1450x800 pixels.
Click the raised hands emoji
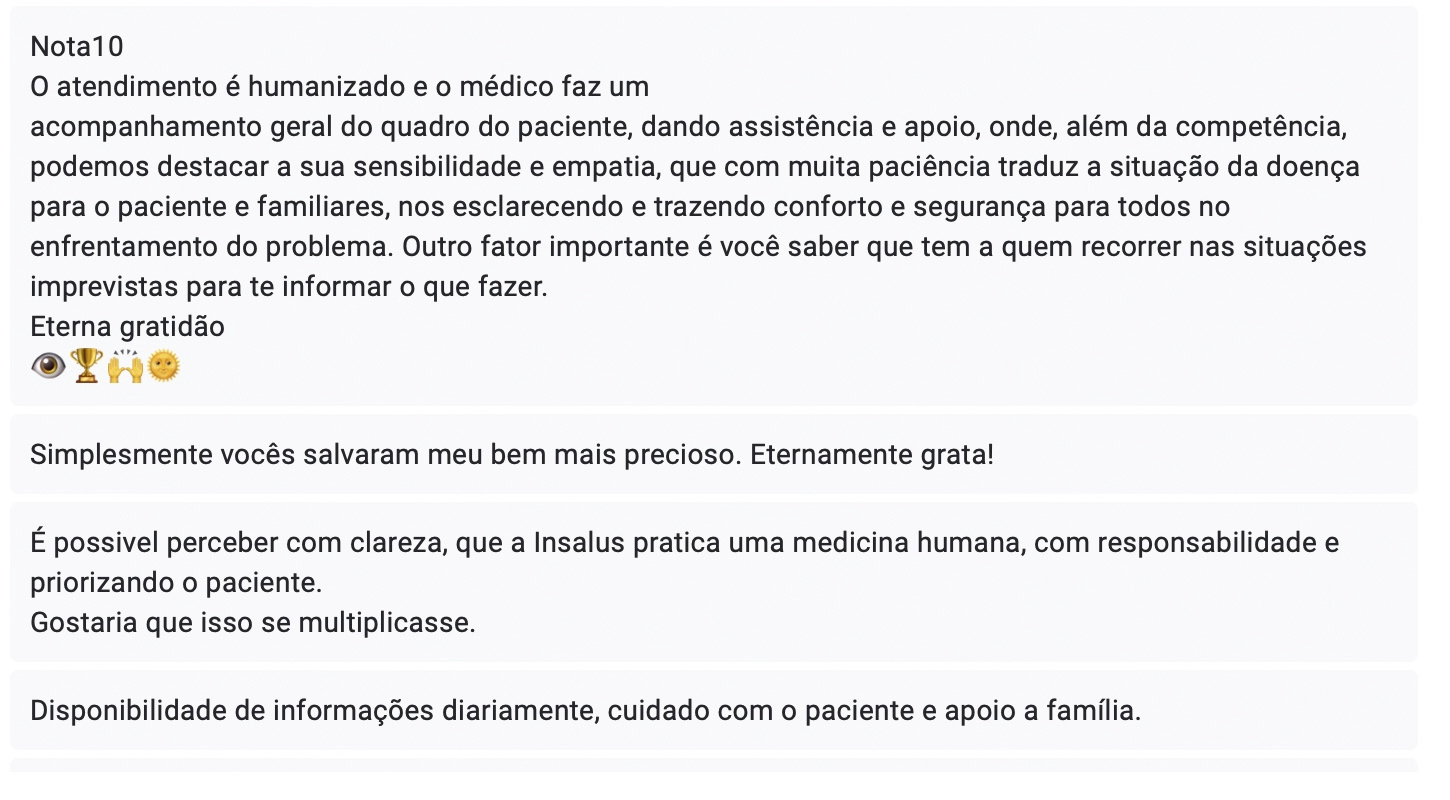click(x=125, y=367)
